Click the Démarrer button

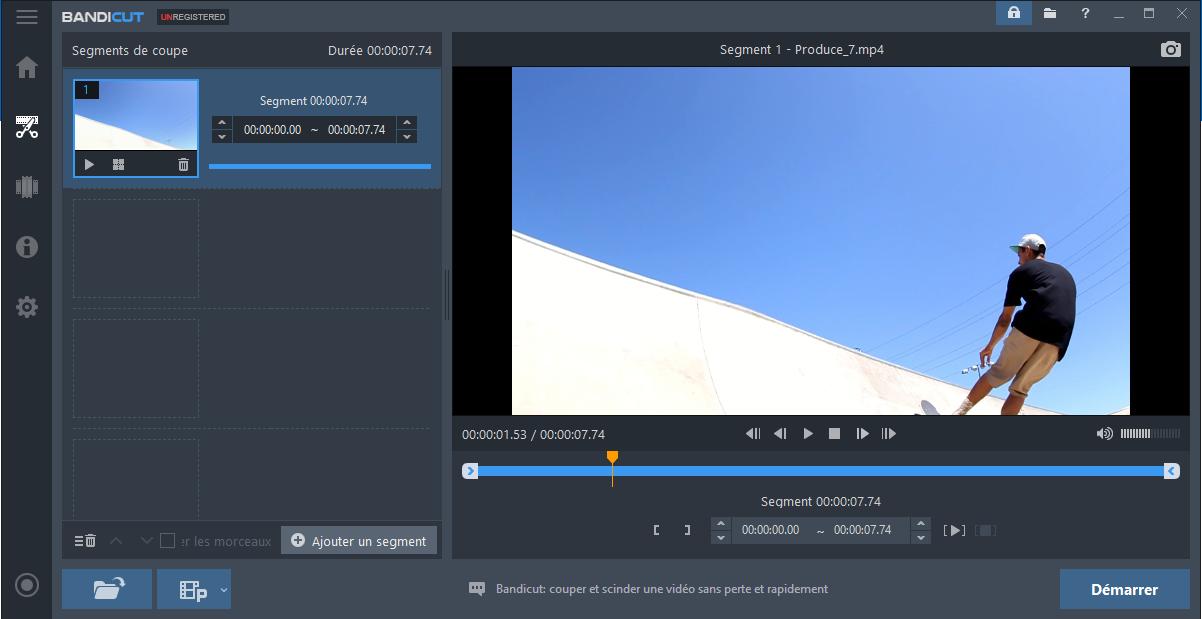pos(1124,589)
